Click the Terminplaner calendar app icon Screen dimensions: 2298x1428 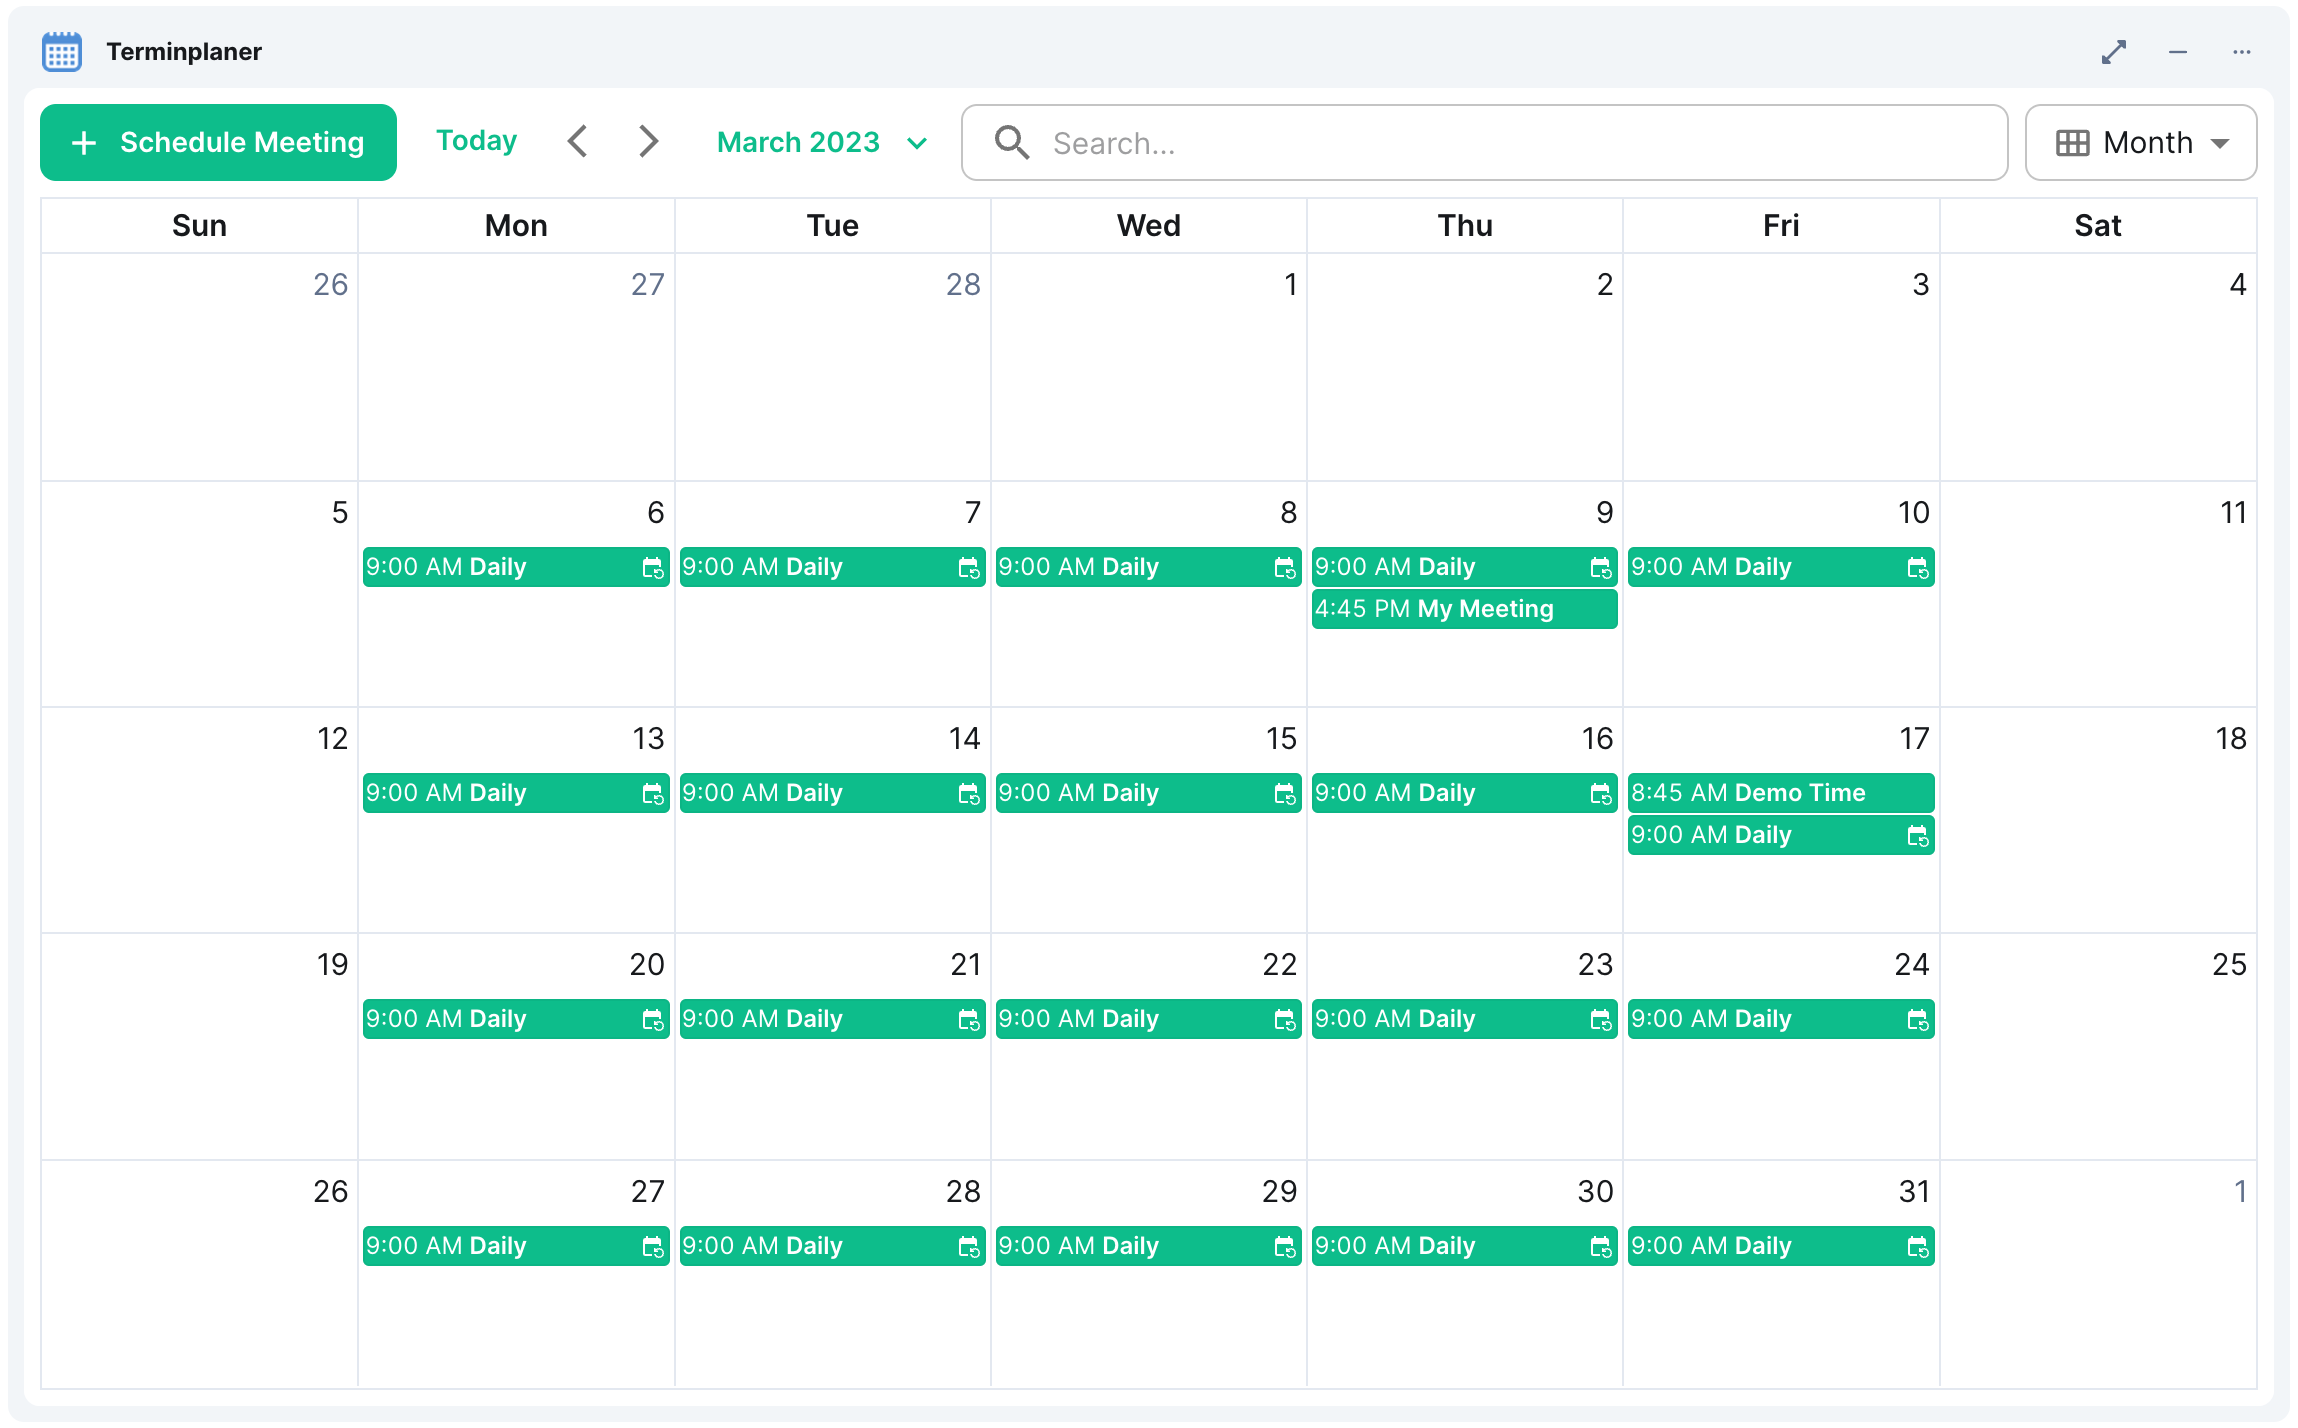[x=62, y=52]
